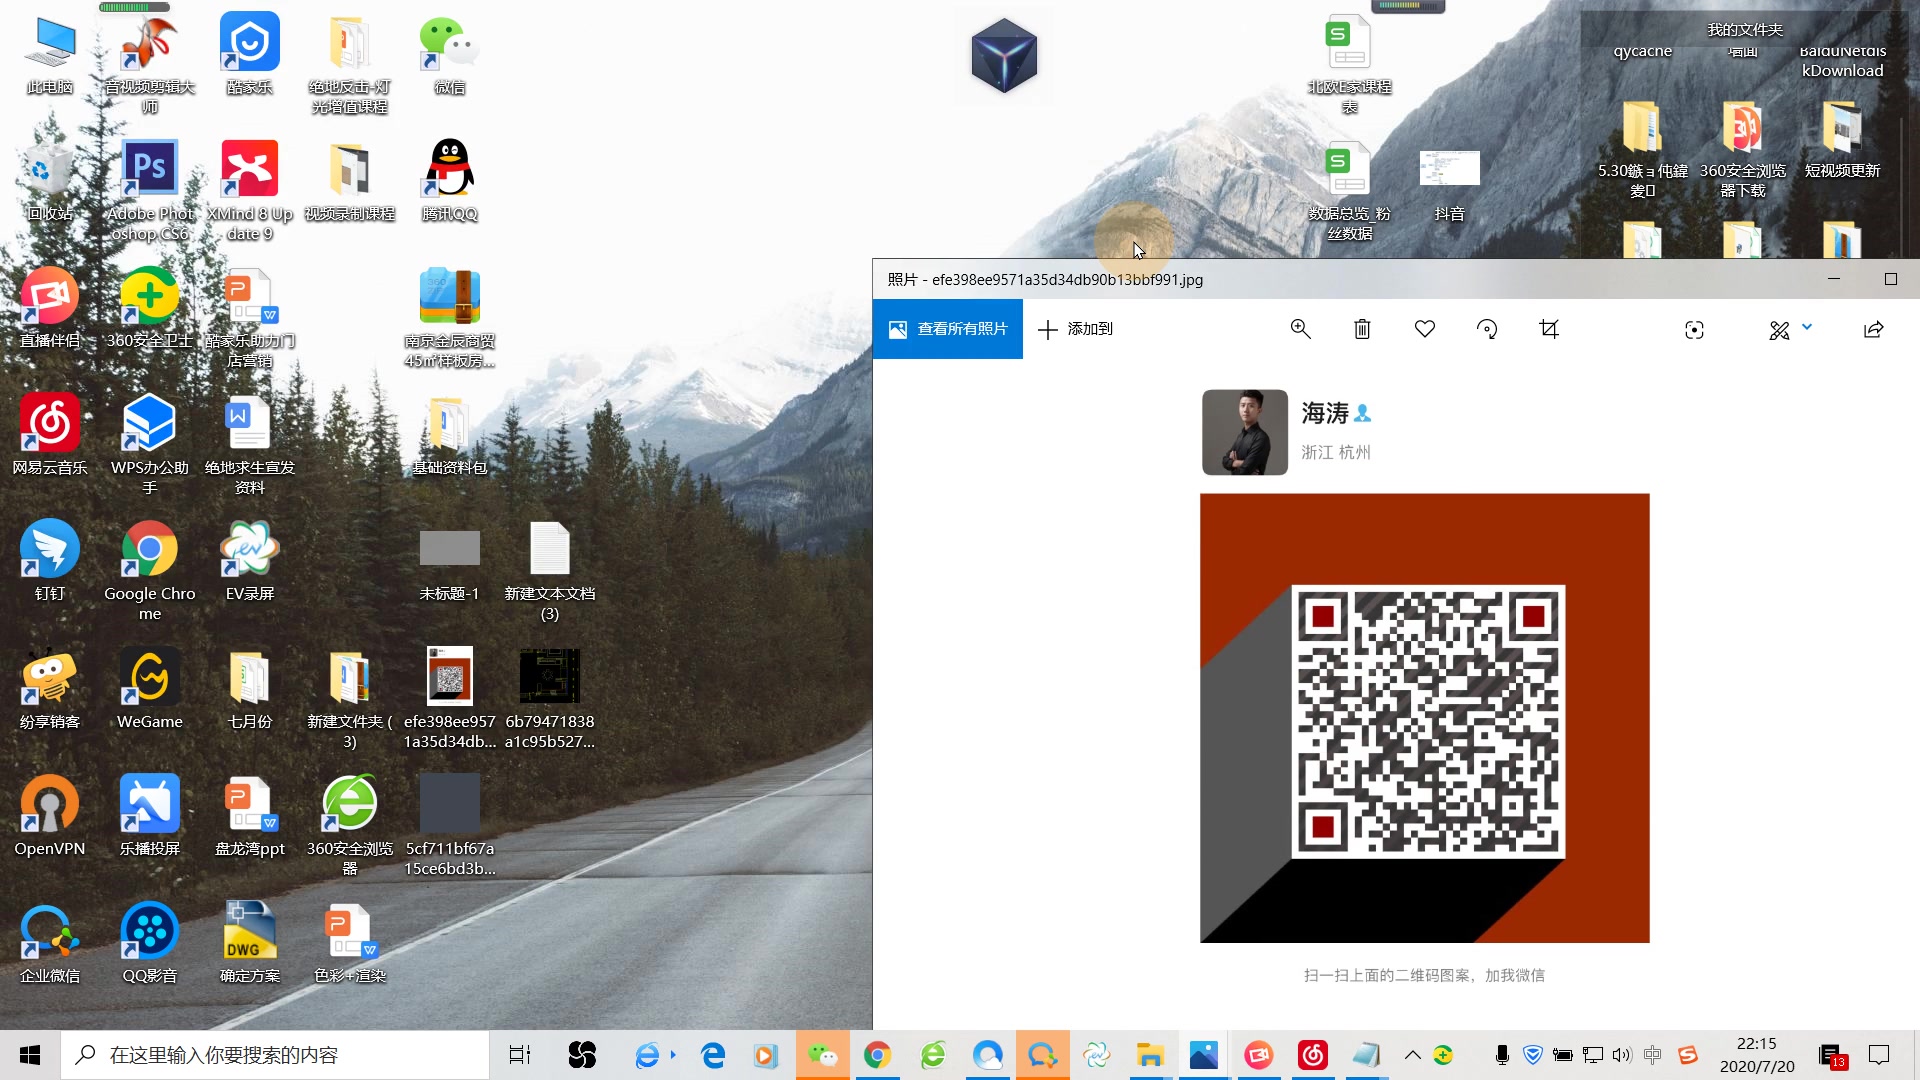Select the OpenVPN desktop icon
Viewport: 1920px width, 1080px height.
point(50,815)
